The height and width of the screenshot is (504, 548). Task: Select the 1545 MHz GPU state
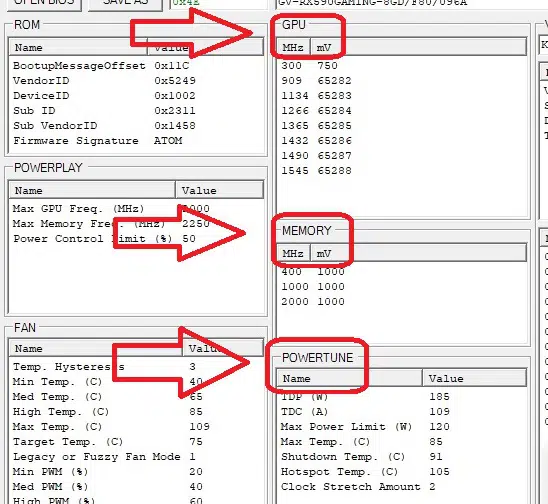[x=402, y=171]
